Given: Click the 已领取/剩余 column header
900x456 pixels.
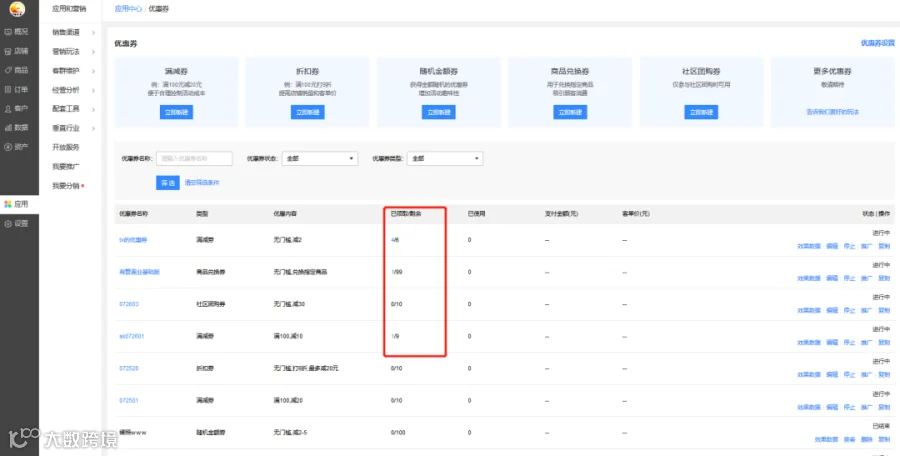Looking at the screenshot, I should click(x=405, y=214).
